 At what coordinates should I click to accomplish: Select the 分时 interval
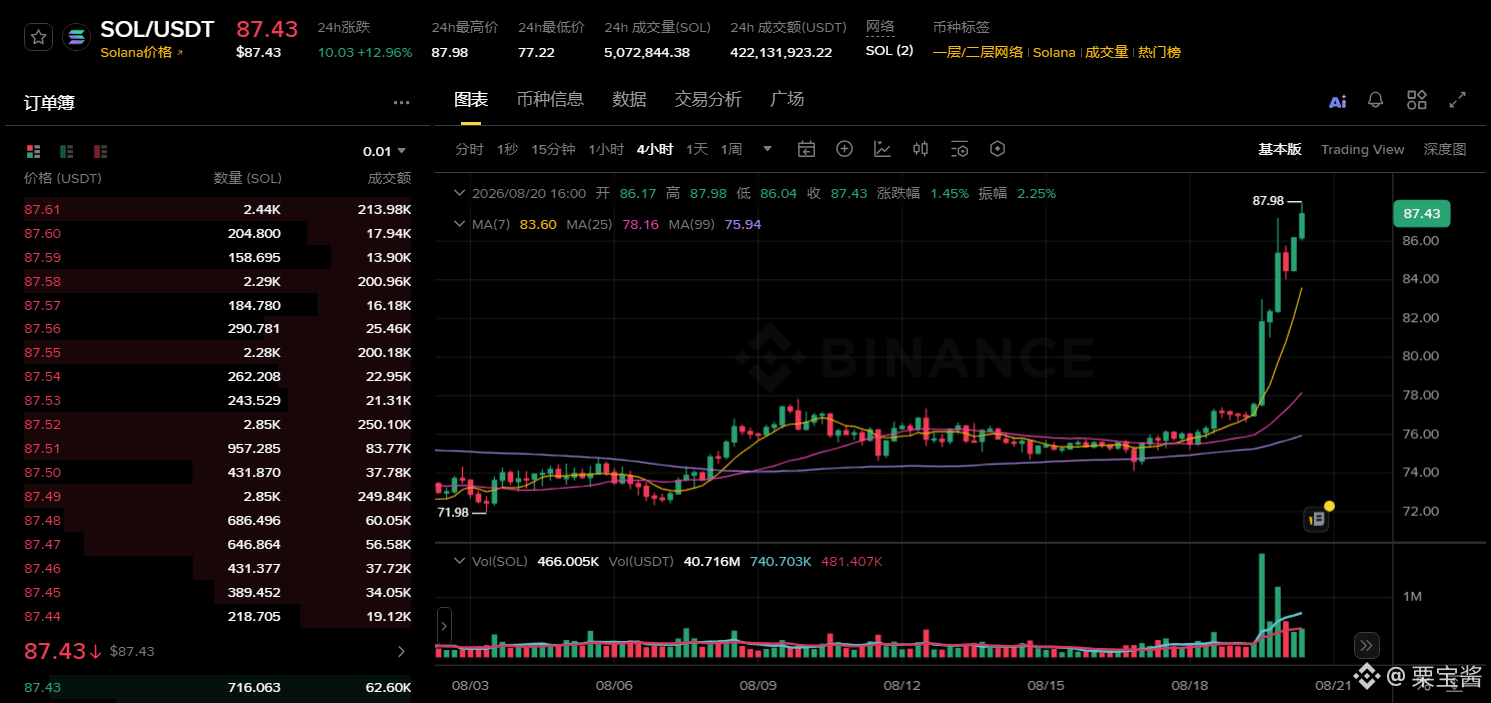(469, 149)
